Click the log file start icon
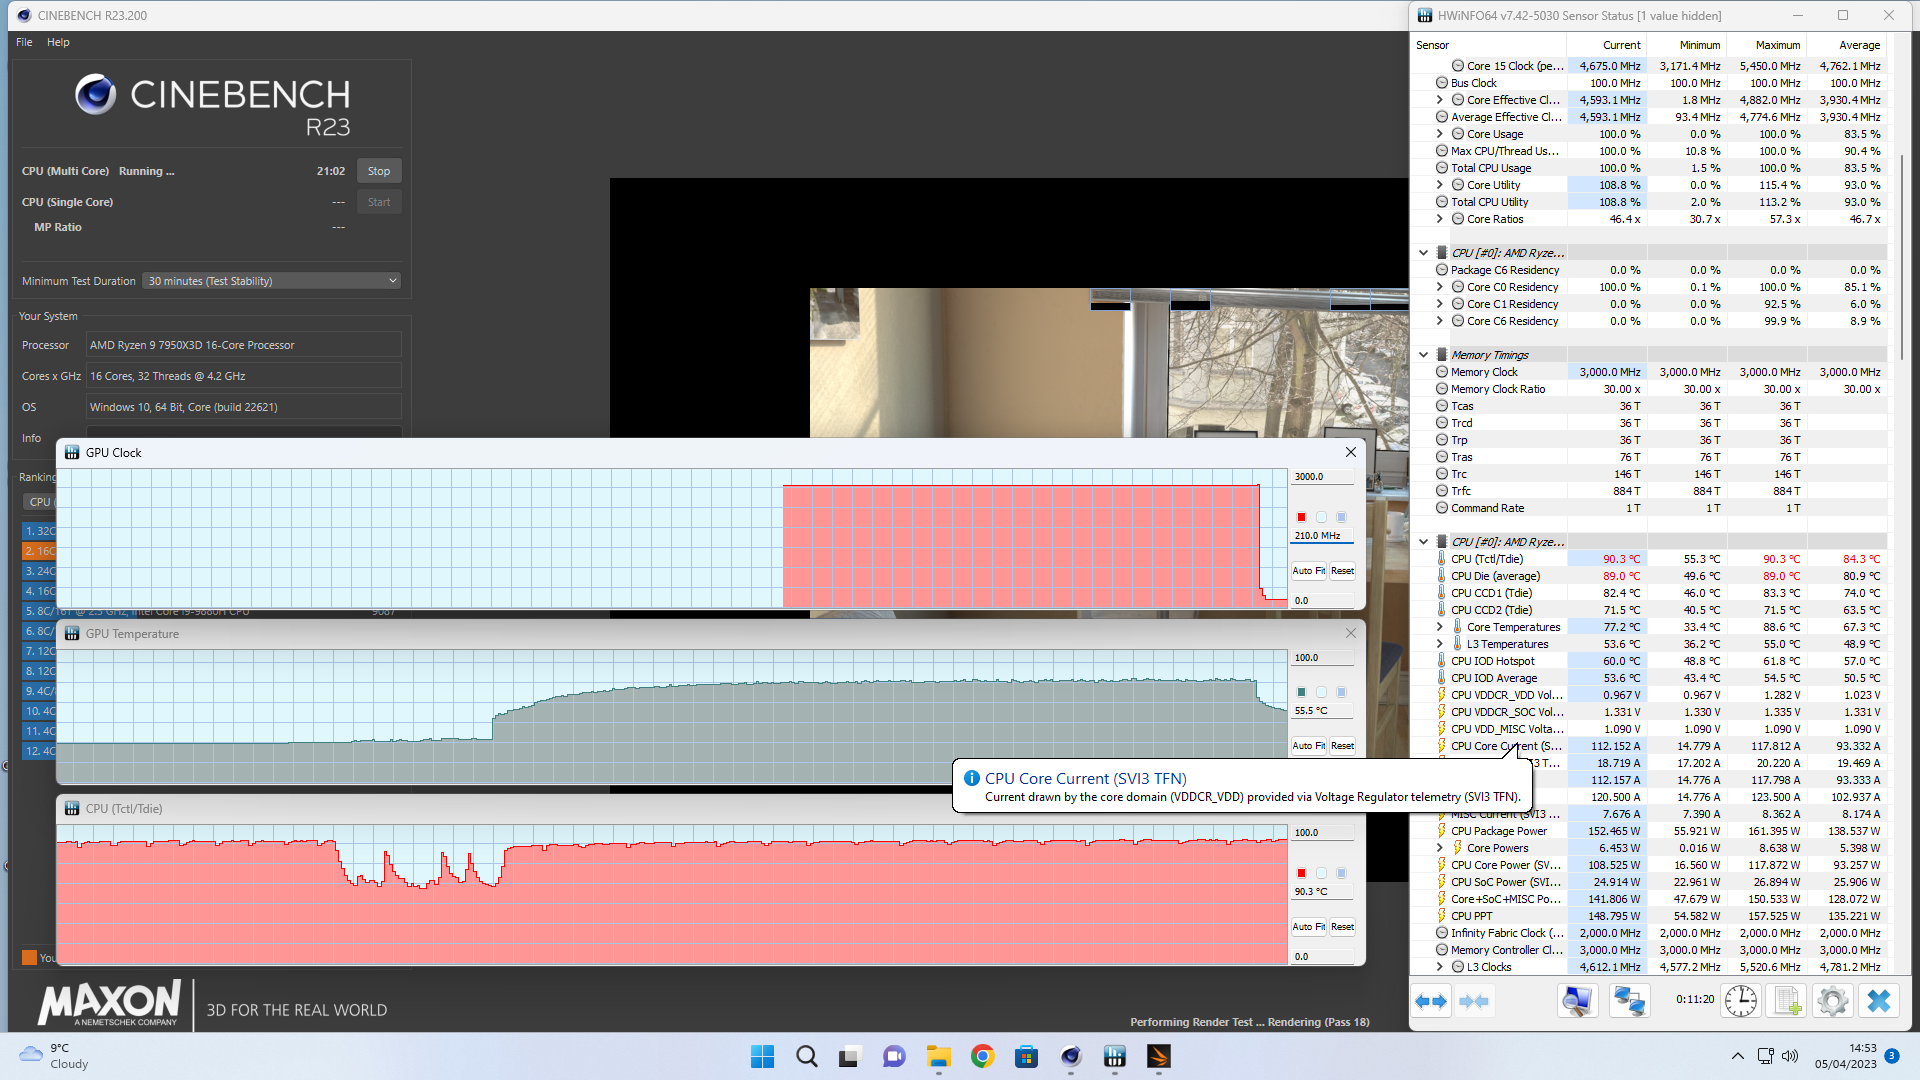Viewport: 1920px width, 1080px height. click(1787, 1001)
